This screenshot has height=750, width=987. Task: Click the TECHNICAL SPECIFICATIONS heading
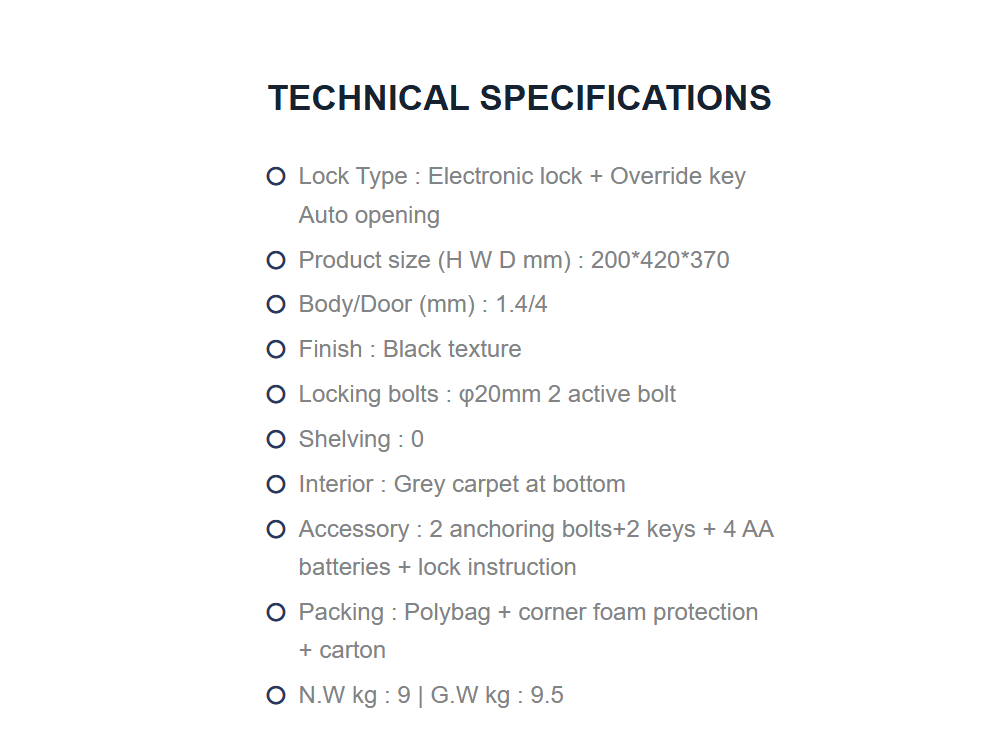point(519,98)
